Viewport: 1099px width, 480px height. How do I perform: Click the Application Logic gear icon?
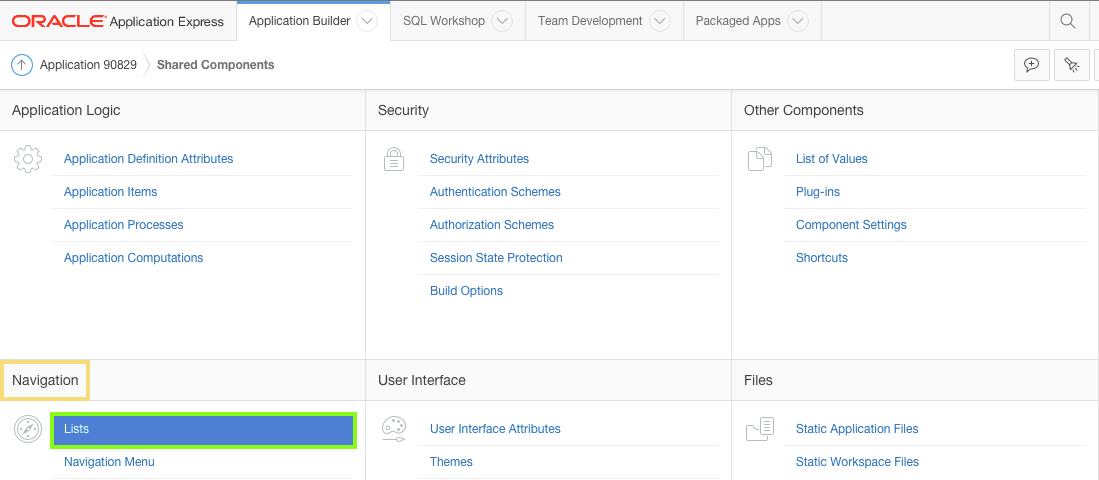pos(28,159)
